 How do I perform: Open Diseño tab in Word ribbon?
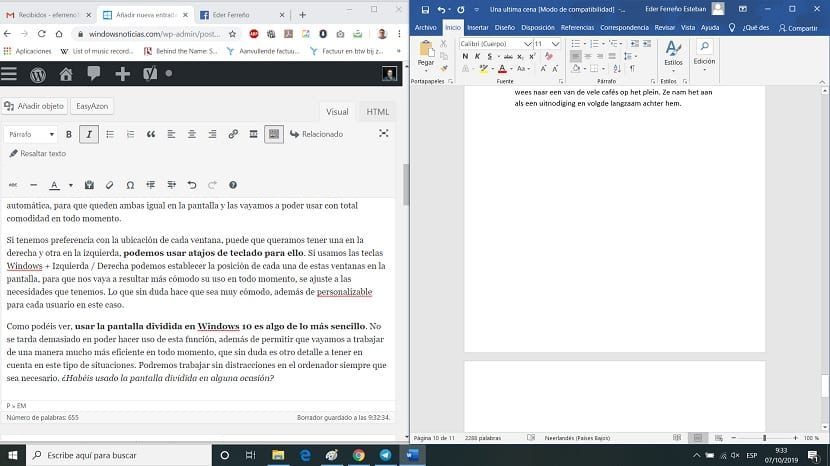(x=504, y=28)
